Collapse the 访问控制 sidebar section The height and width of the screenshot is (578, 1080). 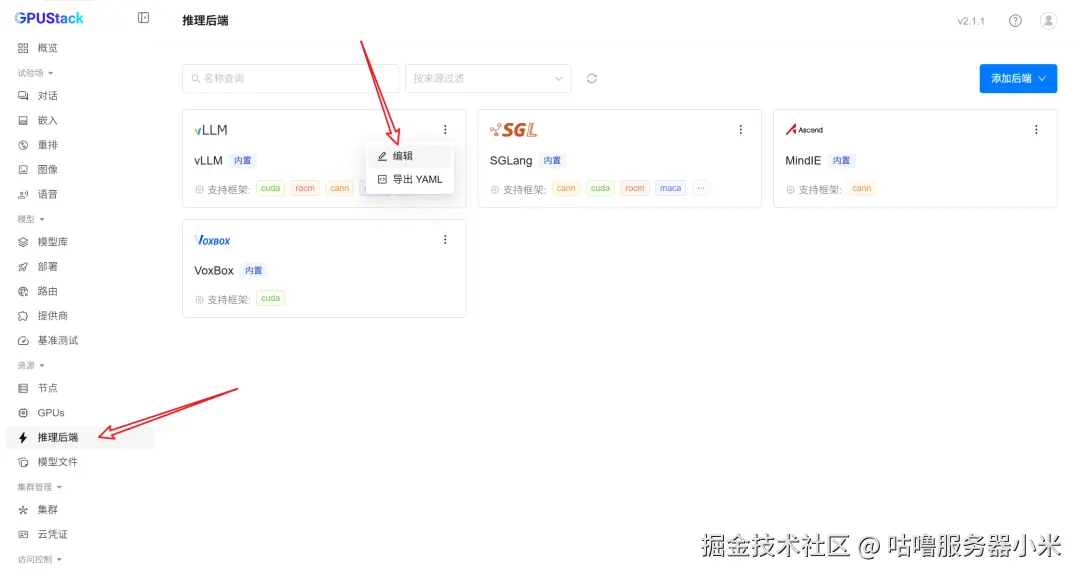39,559
